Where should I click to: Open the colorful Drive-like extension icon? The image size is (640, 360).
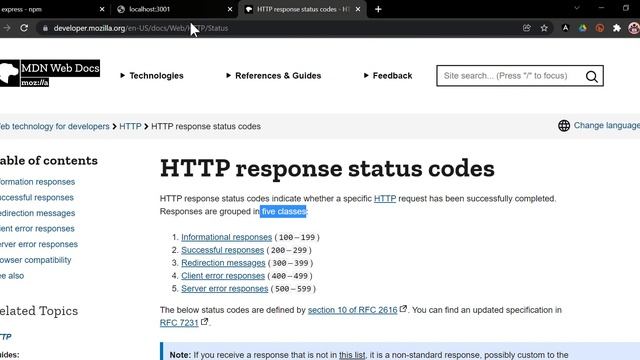click(582, 28)
